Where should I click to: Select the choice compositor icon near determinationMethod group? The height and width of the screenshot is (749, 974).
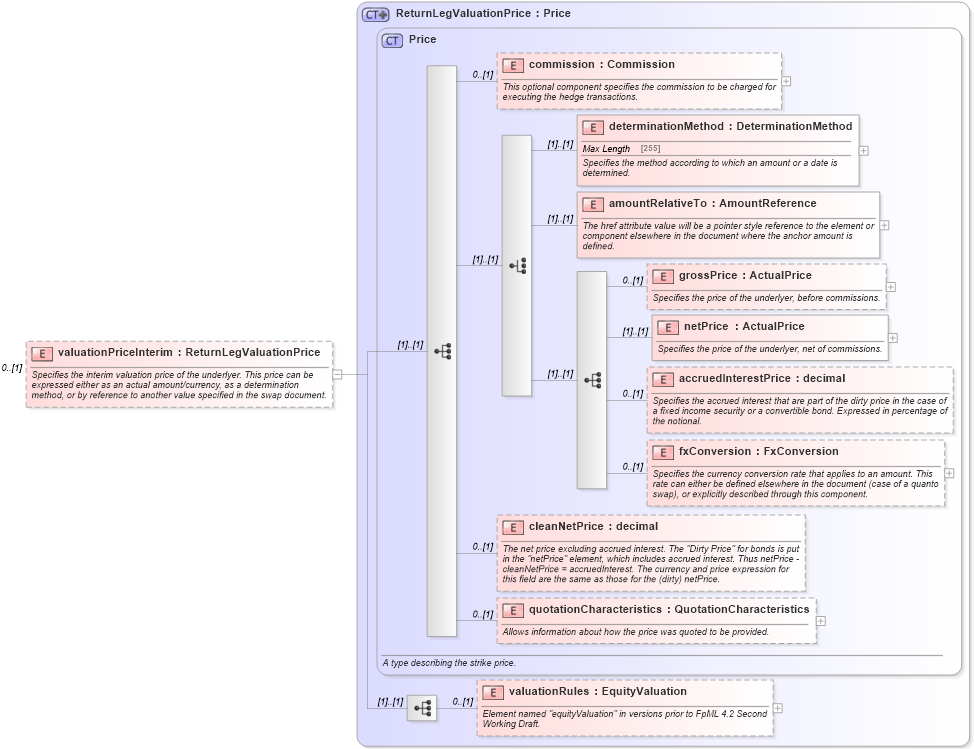pyautogui.click(x=518, y=266)
